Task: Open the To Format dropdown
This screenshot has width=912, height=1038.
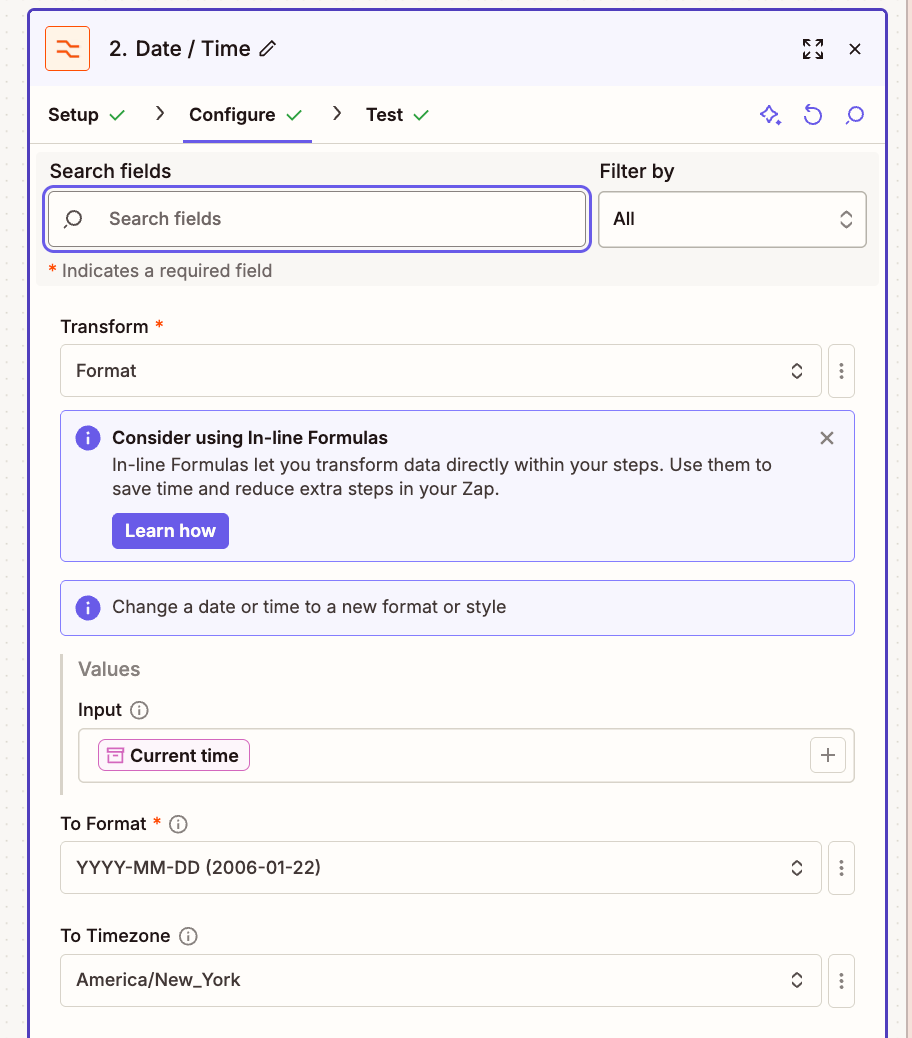Action: [x=440, y=868]
